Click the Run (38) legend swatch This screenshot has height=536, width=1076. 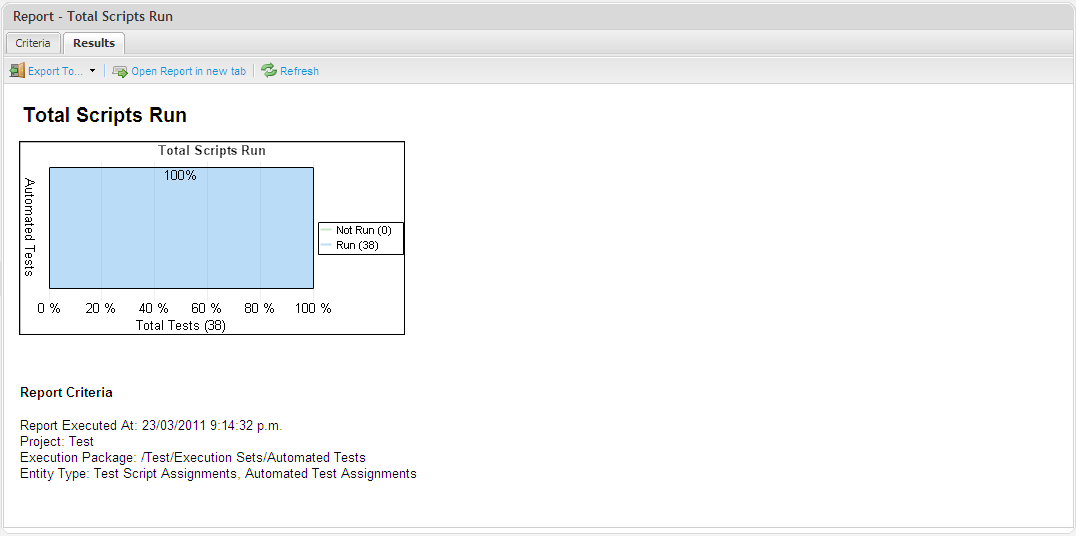tap(326, 245)
